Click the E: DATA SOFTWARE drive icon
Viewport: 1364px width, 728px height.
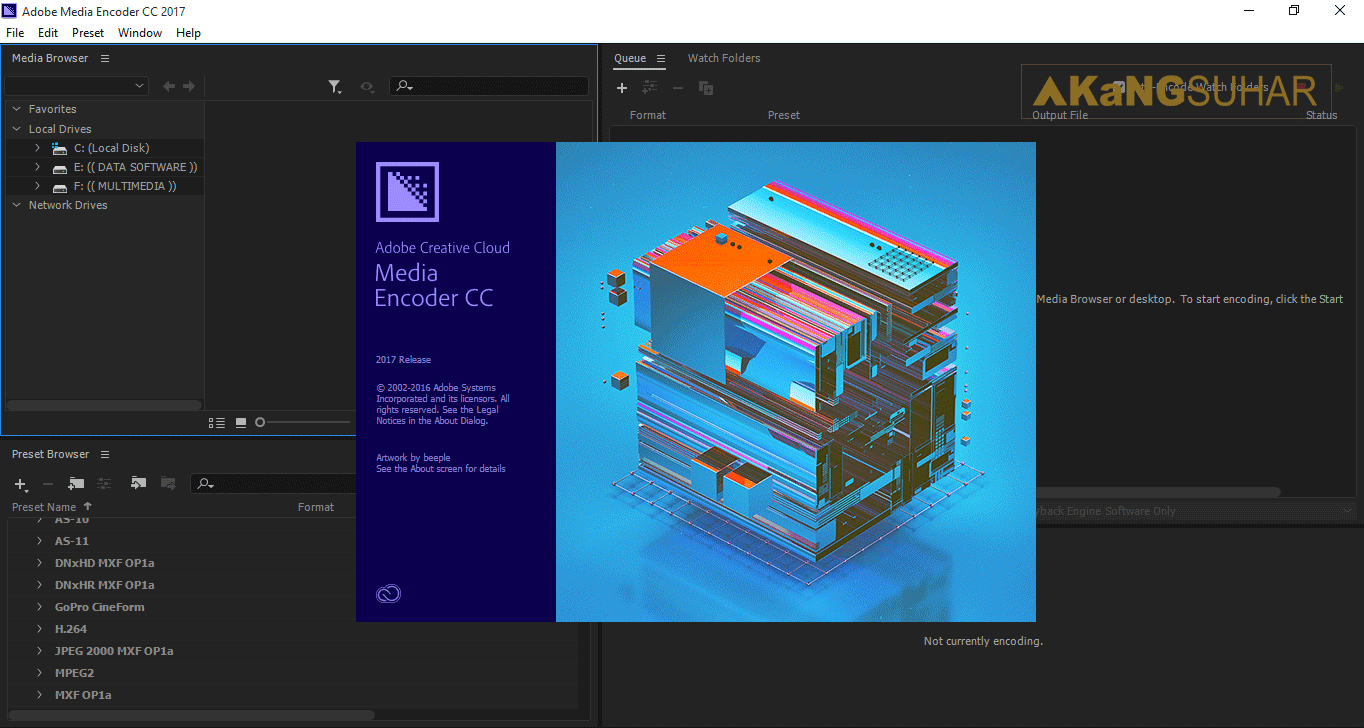(x=59, y=167)
